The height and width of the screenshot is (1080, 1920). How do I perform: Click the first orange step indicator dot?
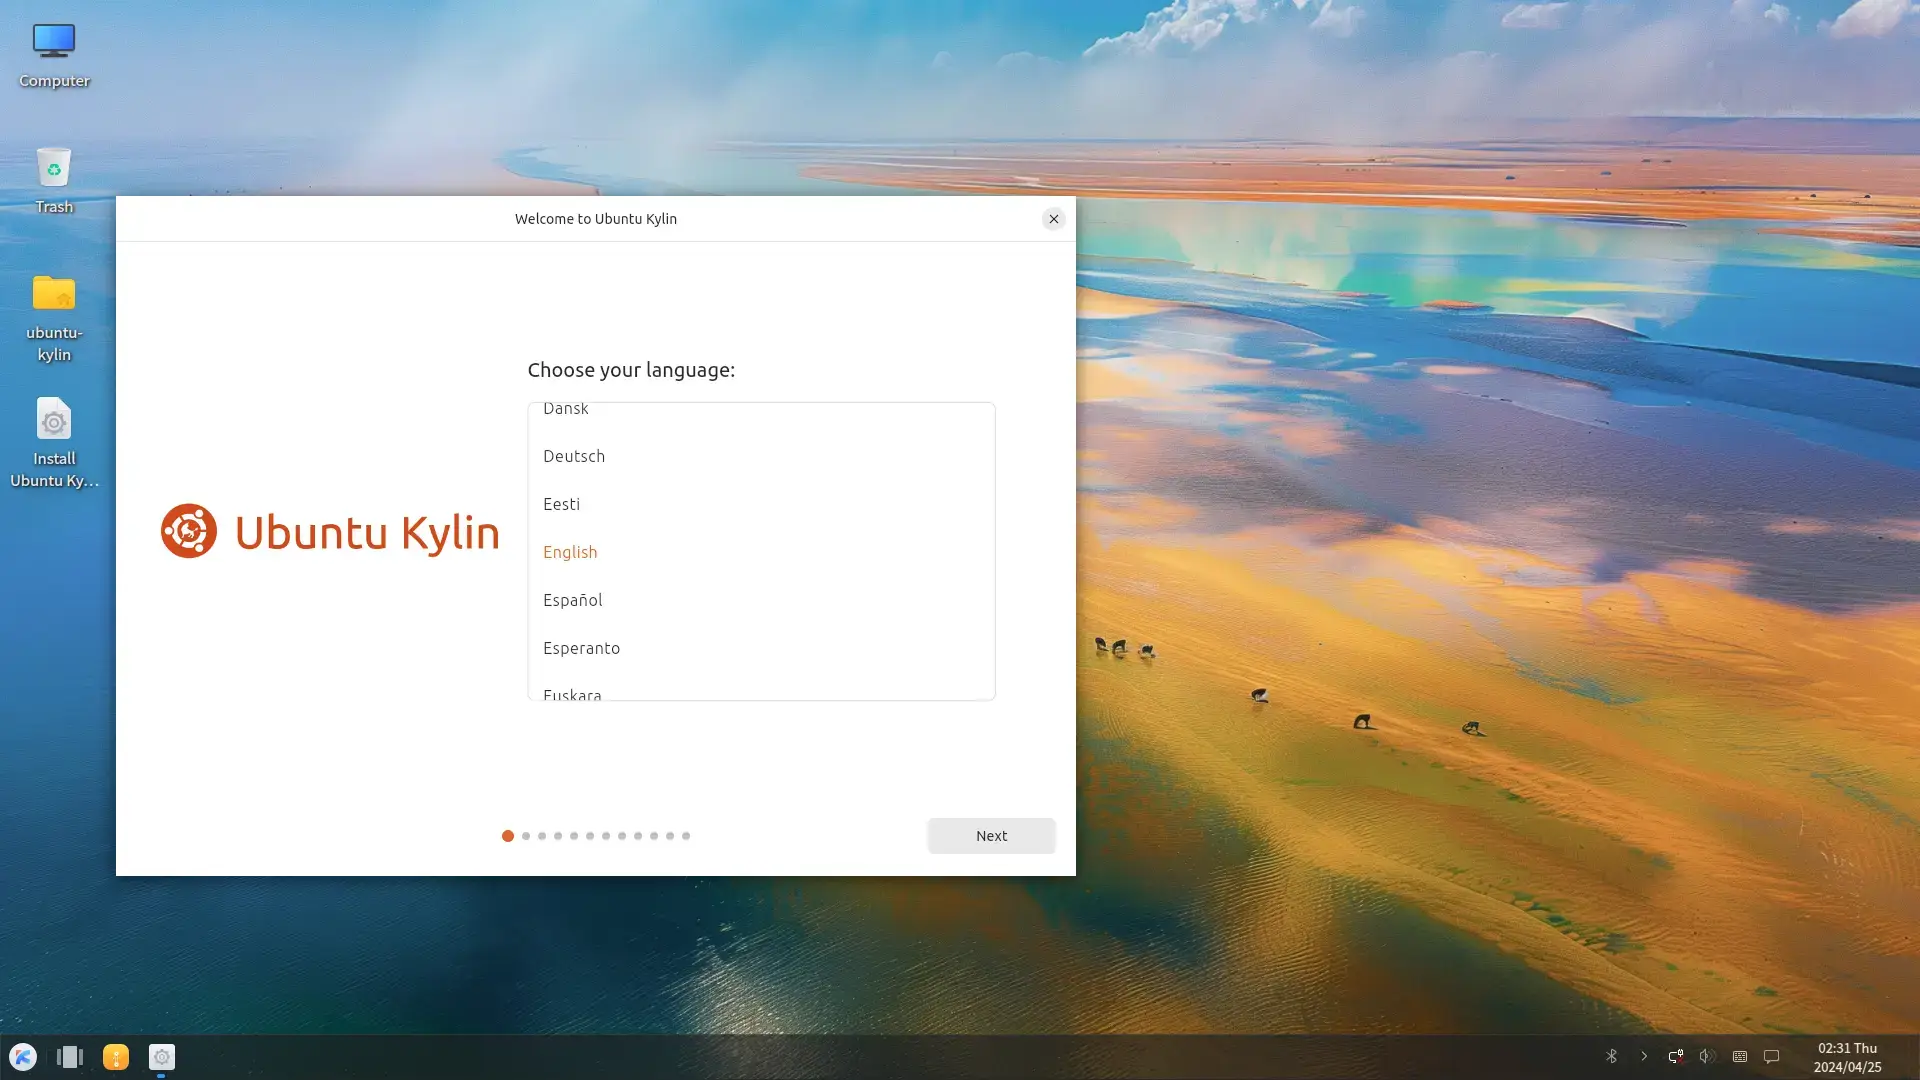pos(508,836)
